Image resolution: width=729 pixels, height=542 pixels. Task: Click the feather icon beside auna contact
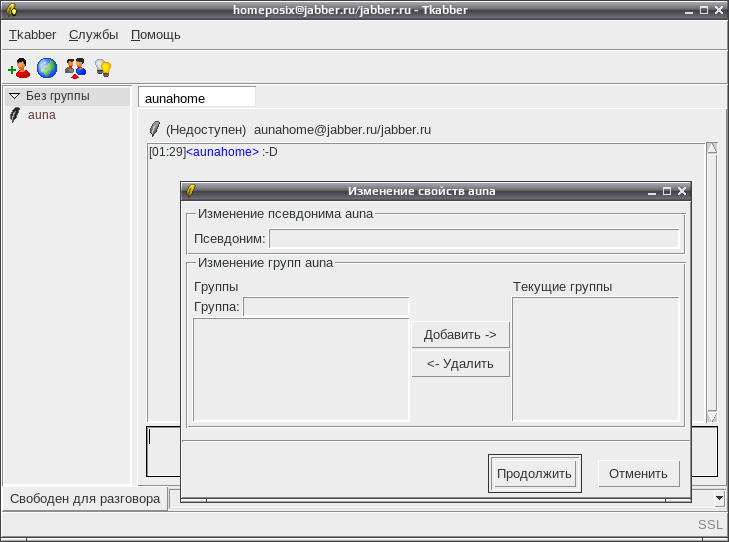(15, 115)
